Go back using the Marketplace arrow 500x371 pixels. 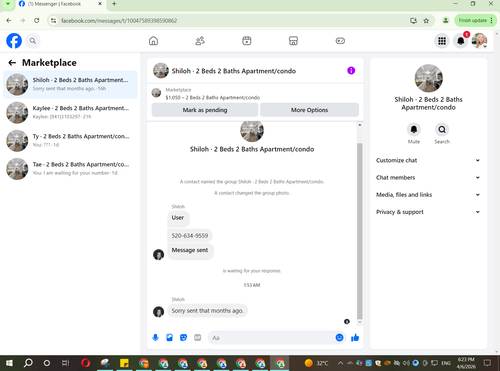coord(12,63)
